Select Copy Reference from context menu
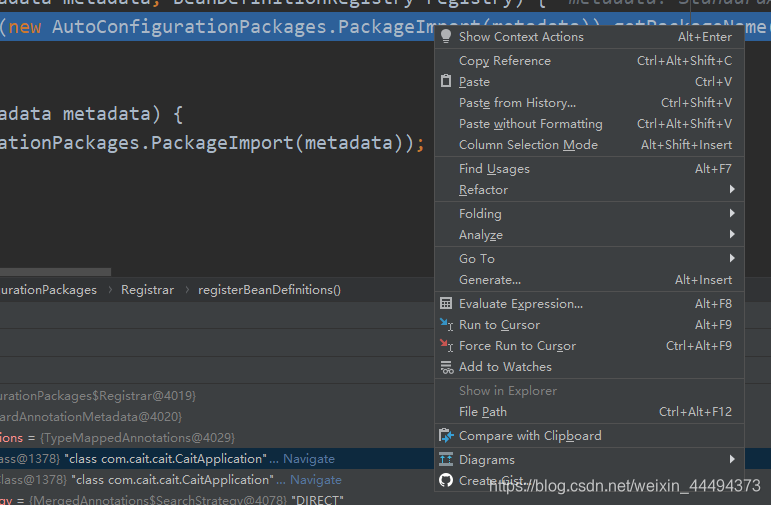Image resolution: width=771 pixels, height=505 pixels. [x=589, y=60]
